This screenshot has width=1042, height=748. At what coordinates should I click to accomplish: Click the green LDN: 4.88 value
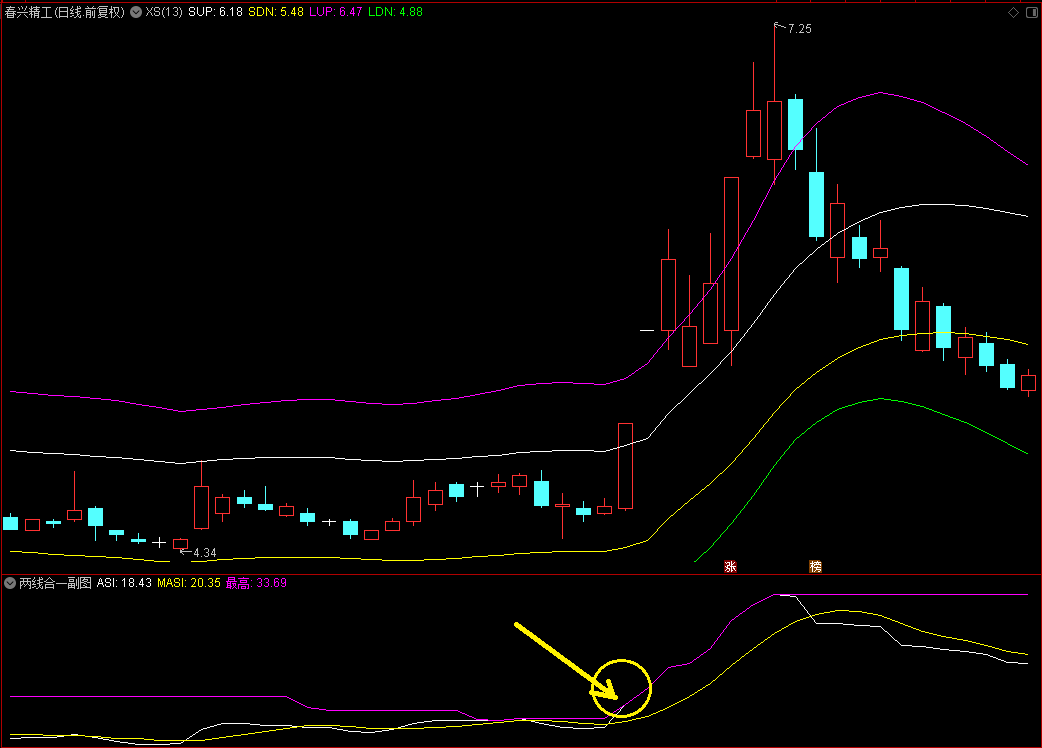[x=395, y=12]
